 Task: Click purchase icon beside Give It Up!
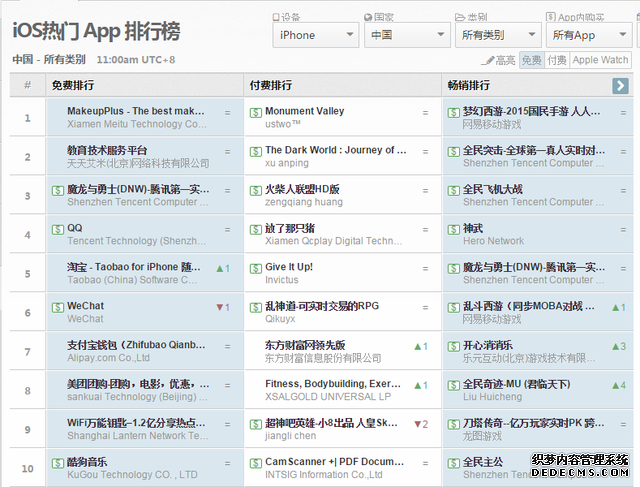(x=256, y=269)
